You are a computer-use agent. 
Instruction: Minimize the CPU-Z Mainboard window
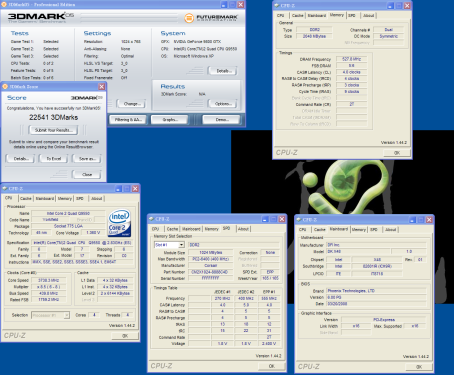click(x=412, y=220)
